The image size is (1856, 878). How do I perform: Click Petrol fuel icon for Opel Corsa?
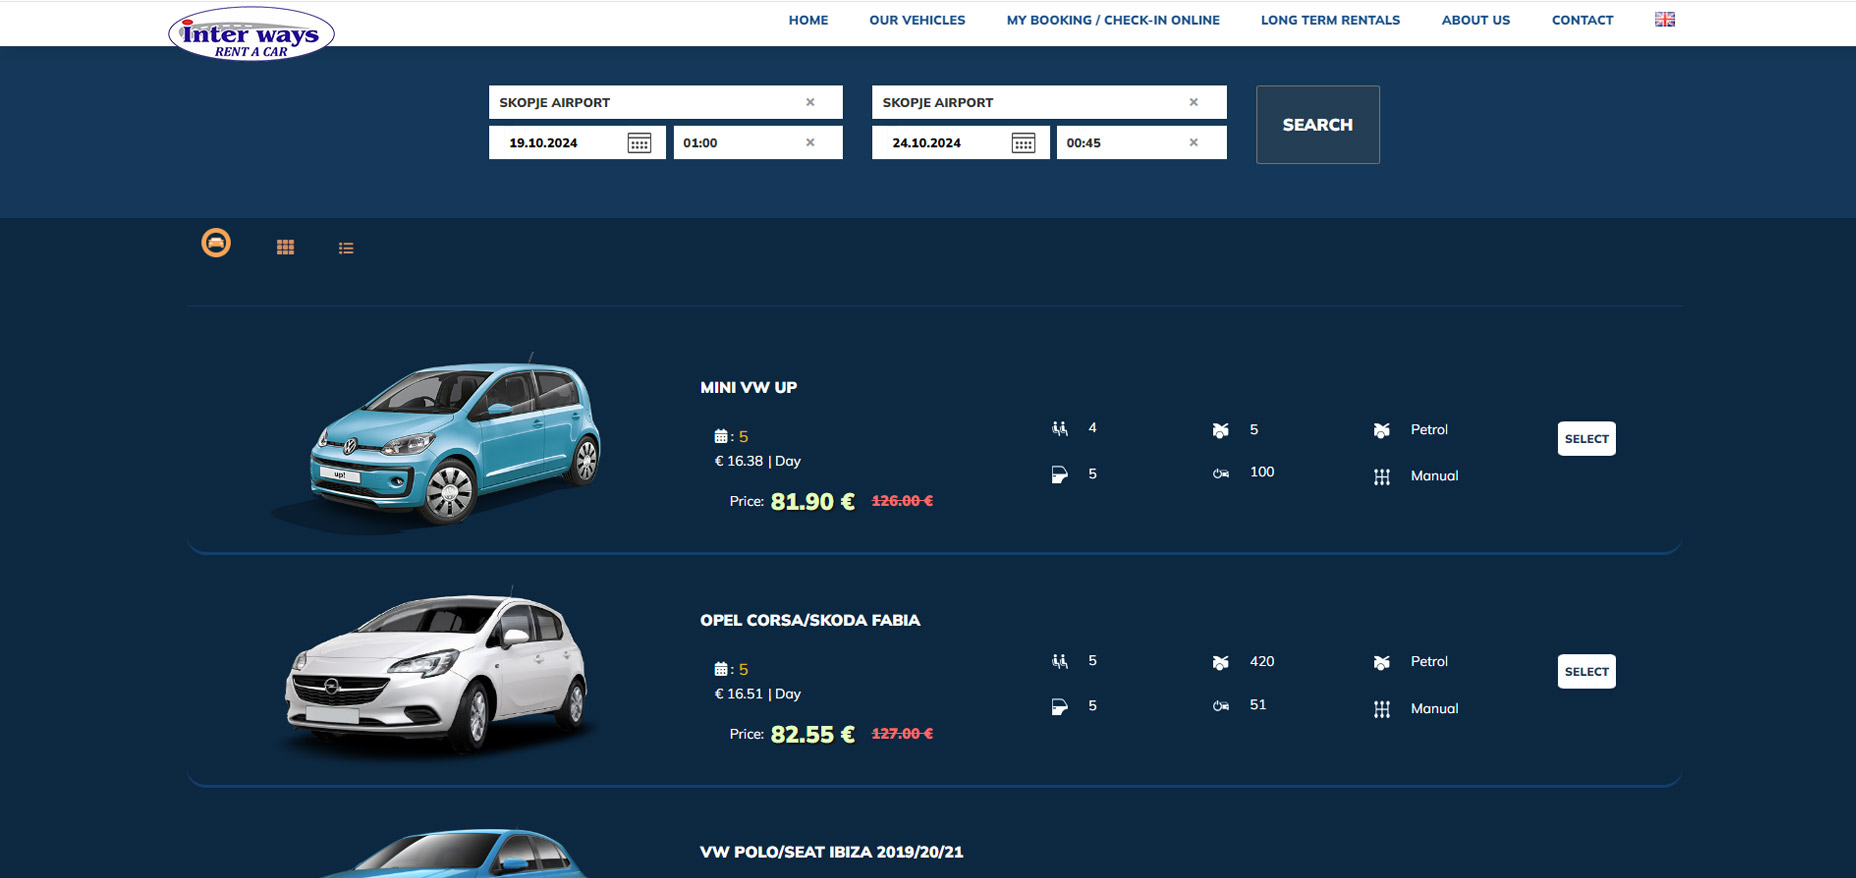(1382, 662)
